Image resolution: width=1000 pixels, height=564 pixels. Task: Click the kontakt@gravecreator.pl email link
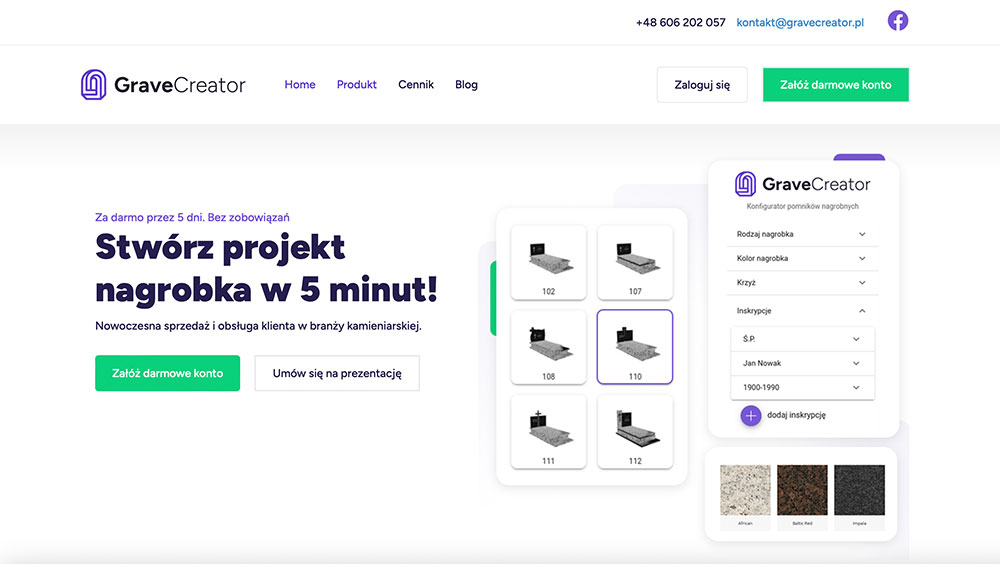pos(800,22)
